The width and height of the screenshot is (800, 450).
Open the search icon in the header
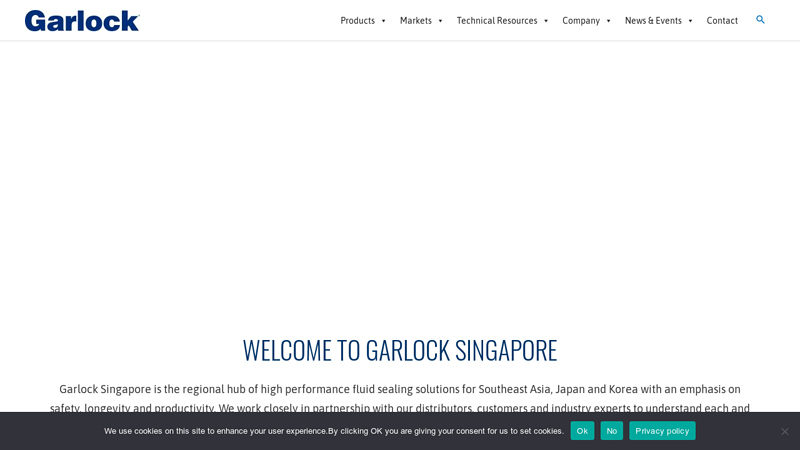(760, 20)
